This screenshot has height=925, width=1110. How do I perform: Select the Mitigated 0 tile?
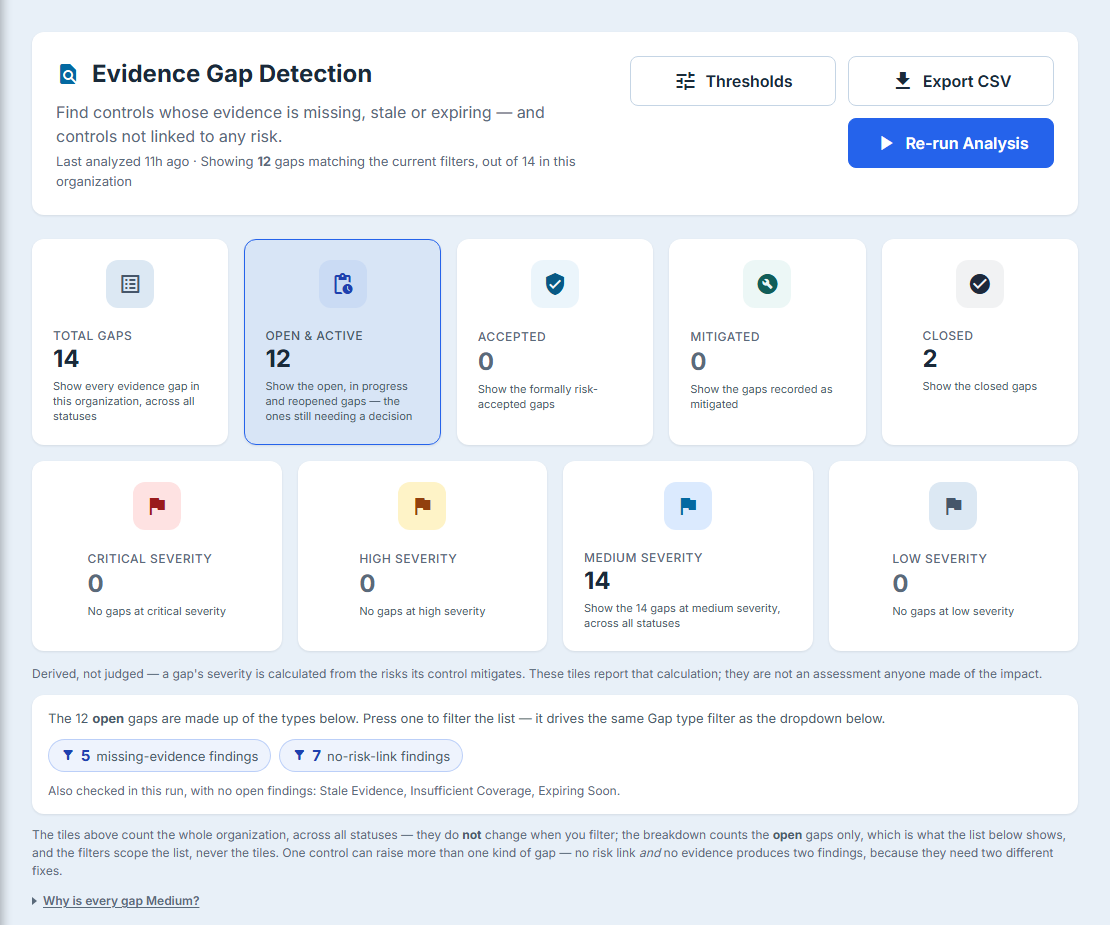click(767, 342)
